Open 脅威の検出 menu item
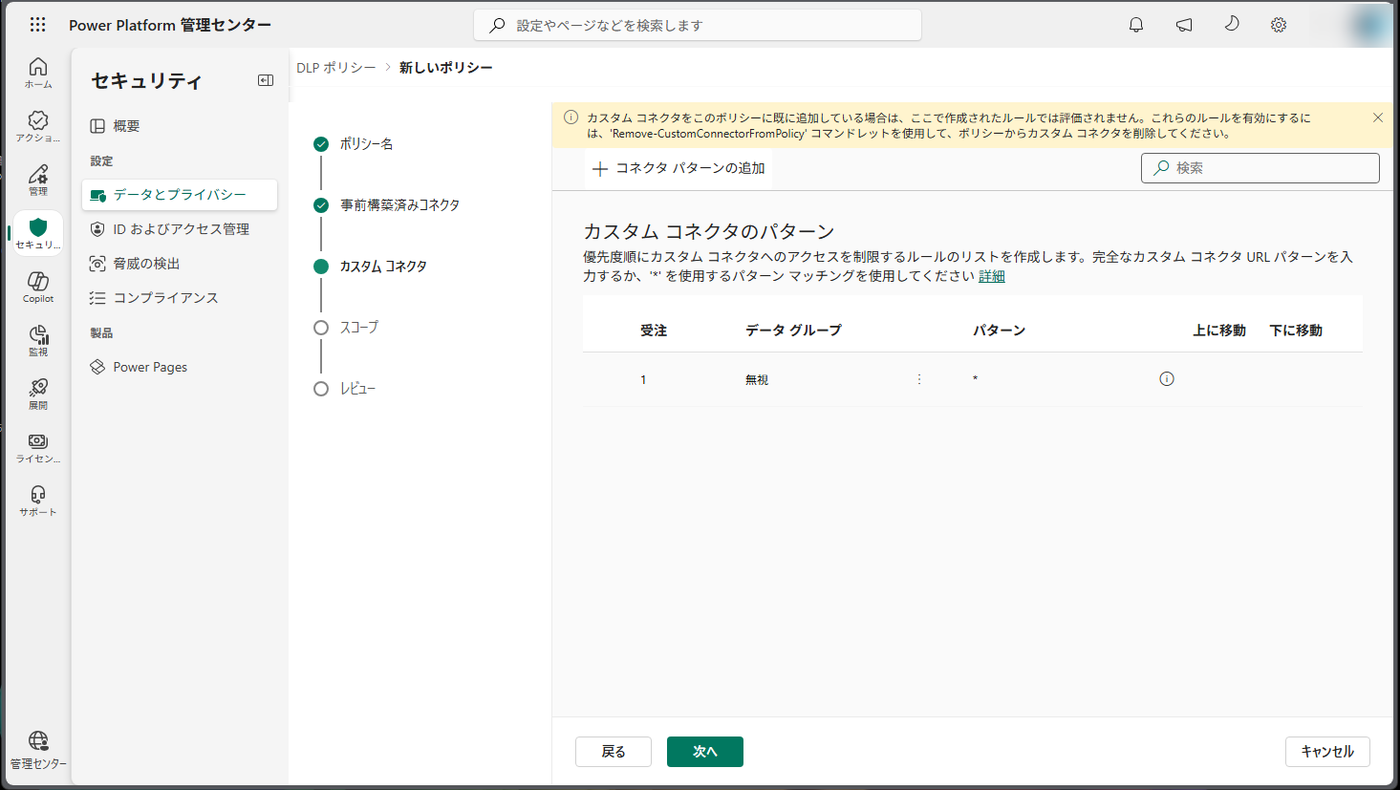The width and height of the screenshot is (1400, 790). (180, 263)
